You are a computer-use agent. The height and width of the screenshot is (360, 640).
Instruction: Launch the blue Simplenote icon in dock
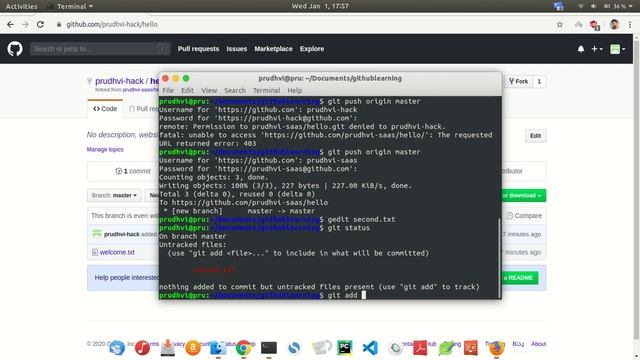pyautogui.click(x=294, y=348)
